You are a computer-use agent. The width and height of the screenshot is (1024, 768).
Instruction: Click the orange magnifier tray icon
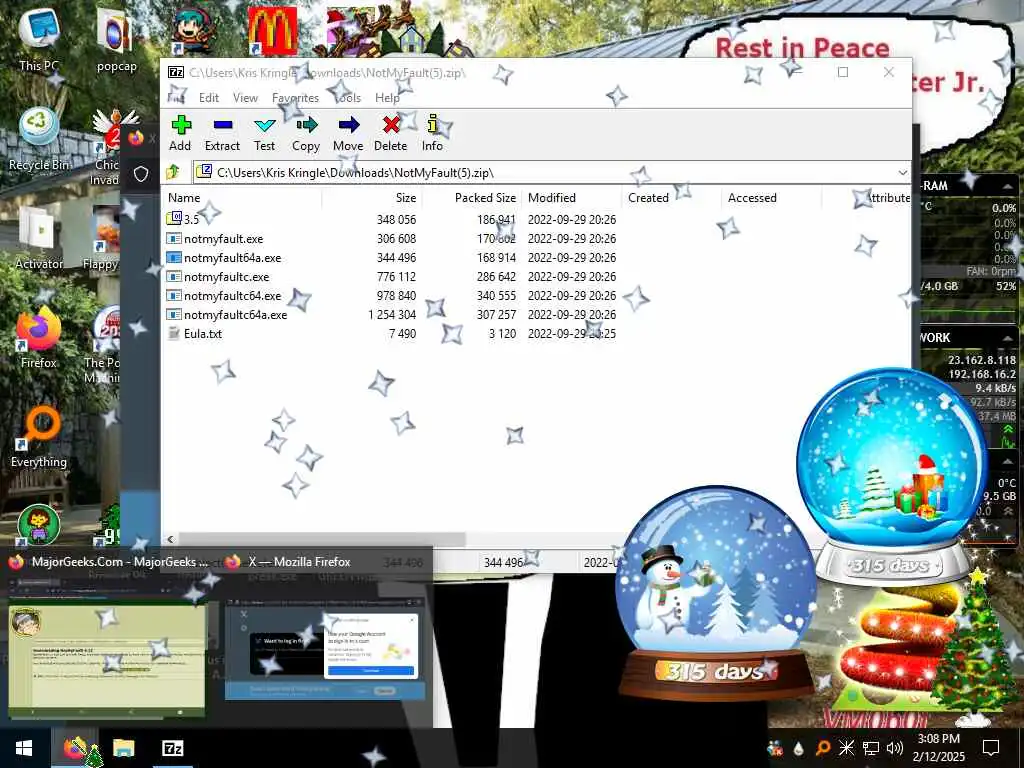pos(823,748)
